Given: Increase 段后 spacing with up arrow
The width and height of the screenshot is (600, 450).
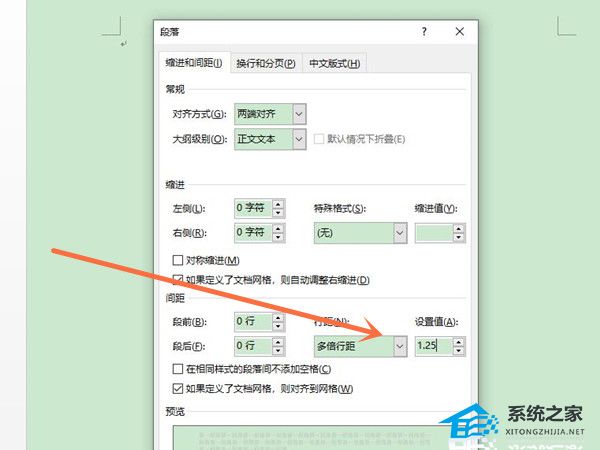Looking at the screenshot, I should pos(279,341).
